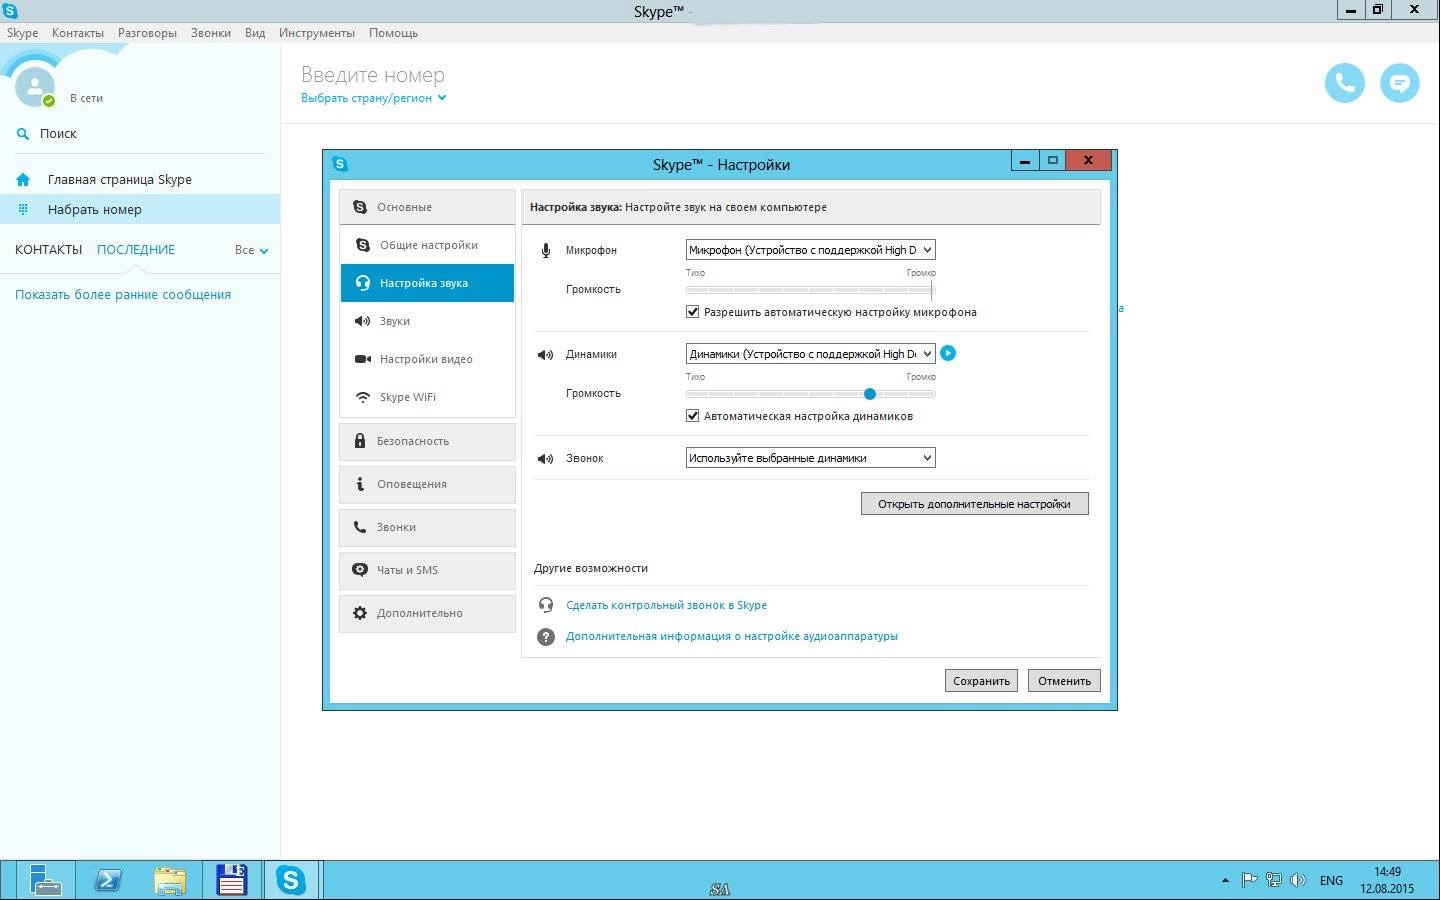Click the Введите номер input field
The image size is (1440, 900).
(373, 75)
